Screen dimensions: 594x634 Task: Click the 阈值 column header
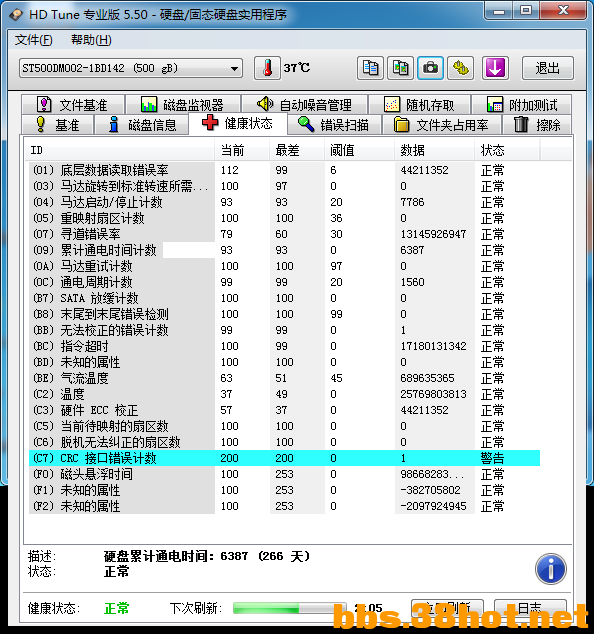coord(359,150)
